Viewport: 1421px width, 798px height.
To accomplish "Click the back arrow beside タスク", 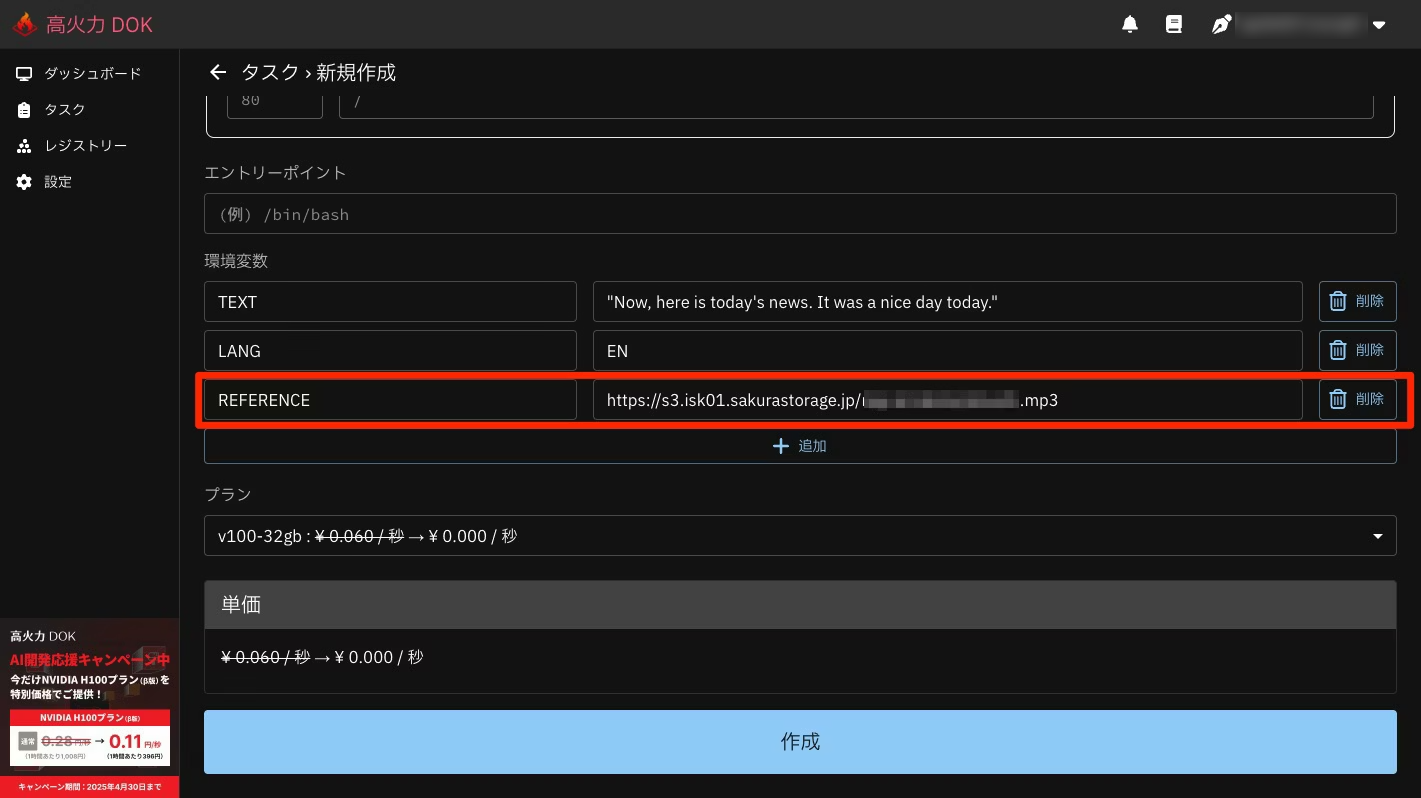I will tap(218, 72).
